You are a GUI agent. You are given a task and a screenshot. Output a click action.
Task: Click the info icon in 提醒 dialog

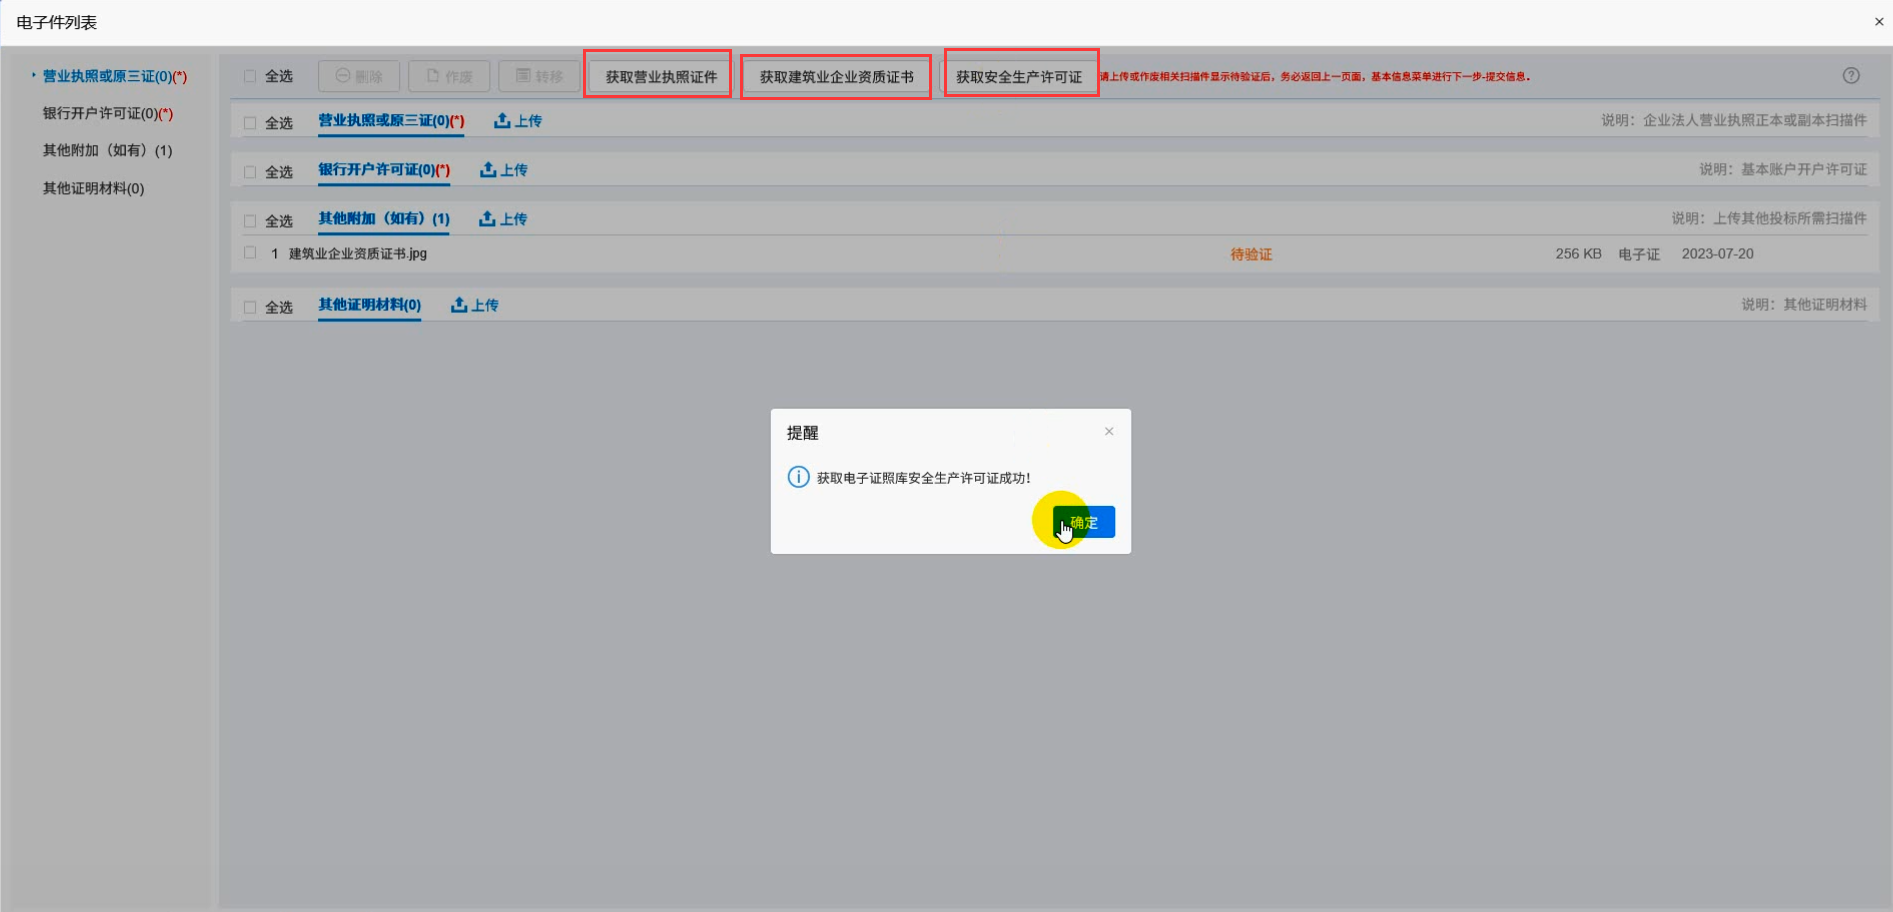pyautogui.click(x=798, y=477)
